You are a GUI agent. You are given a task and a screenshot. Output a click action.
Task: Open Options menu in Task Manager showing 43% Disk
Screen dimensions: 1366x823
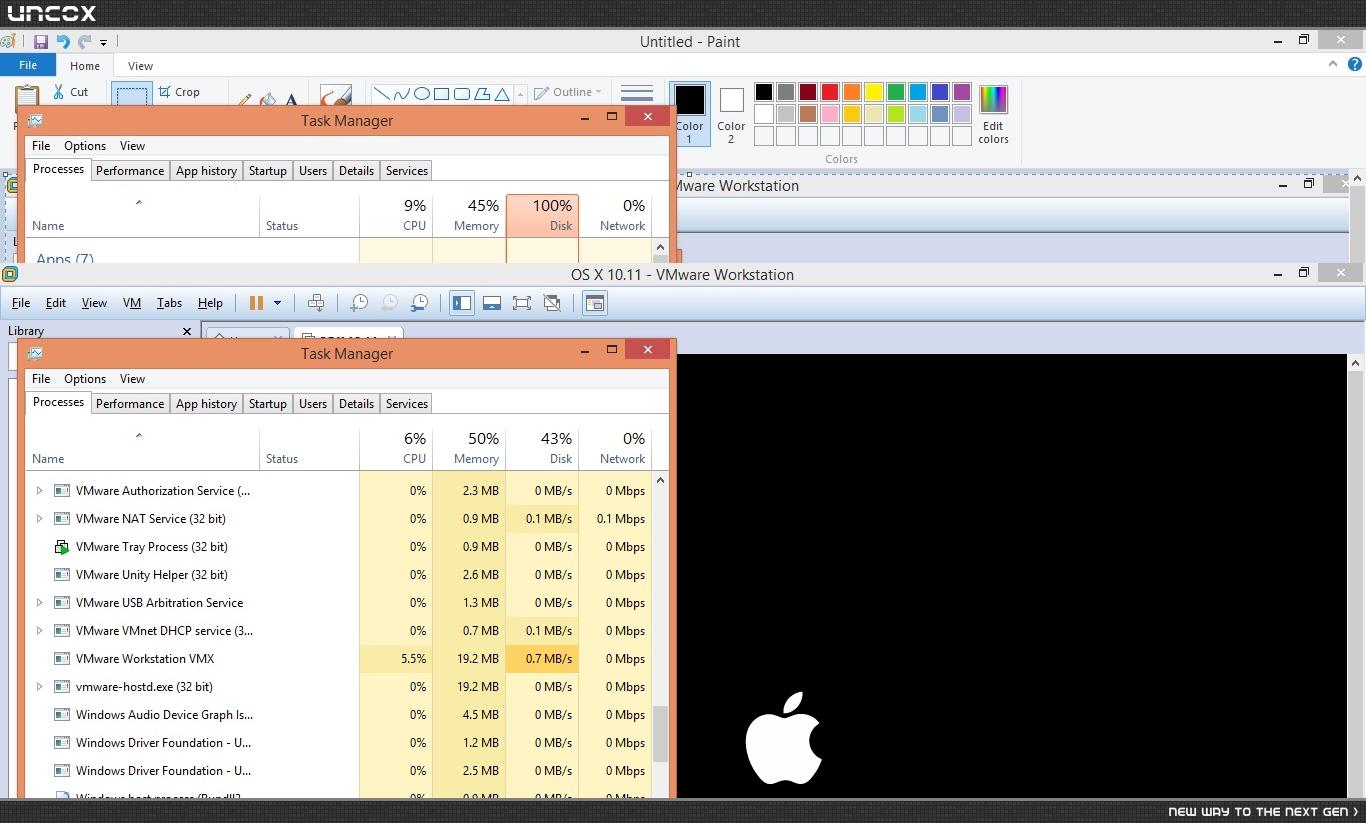[x=85, y=379]
